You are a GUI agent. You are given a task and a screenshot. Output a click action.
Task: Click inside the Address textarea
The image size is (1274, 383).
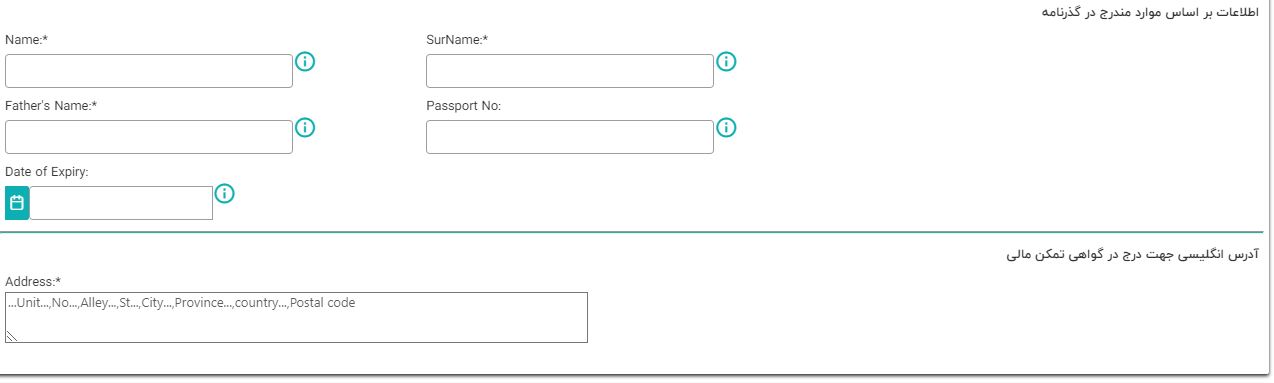(296, 318)
